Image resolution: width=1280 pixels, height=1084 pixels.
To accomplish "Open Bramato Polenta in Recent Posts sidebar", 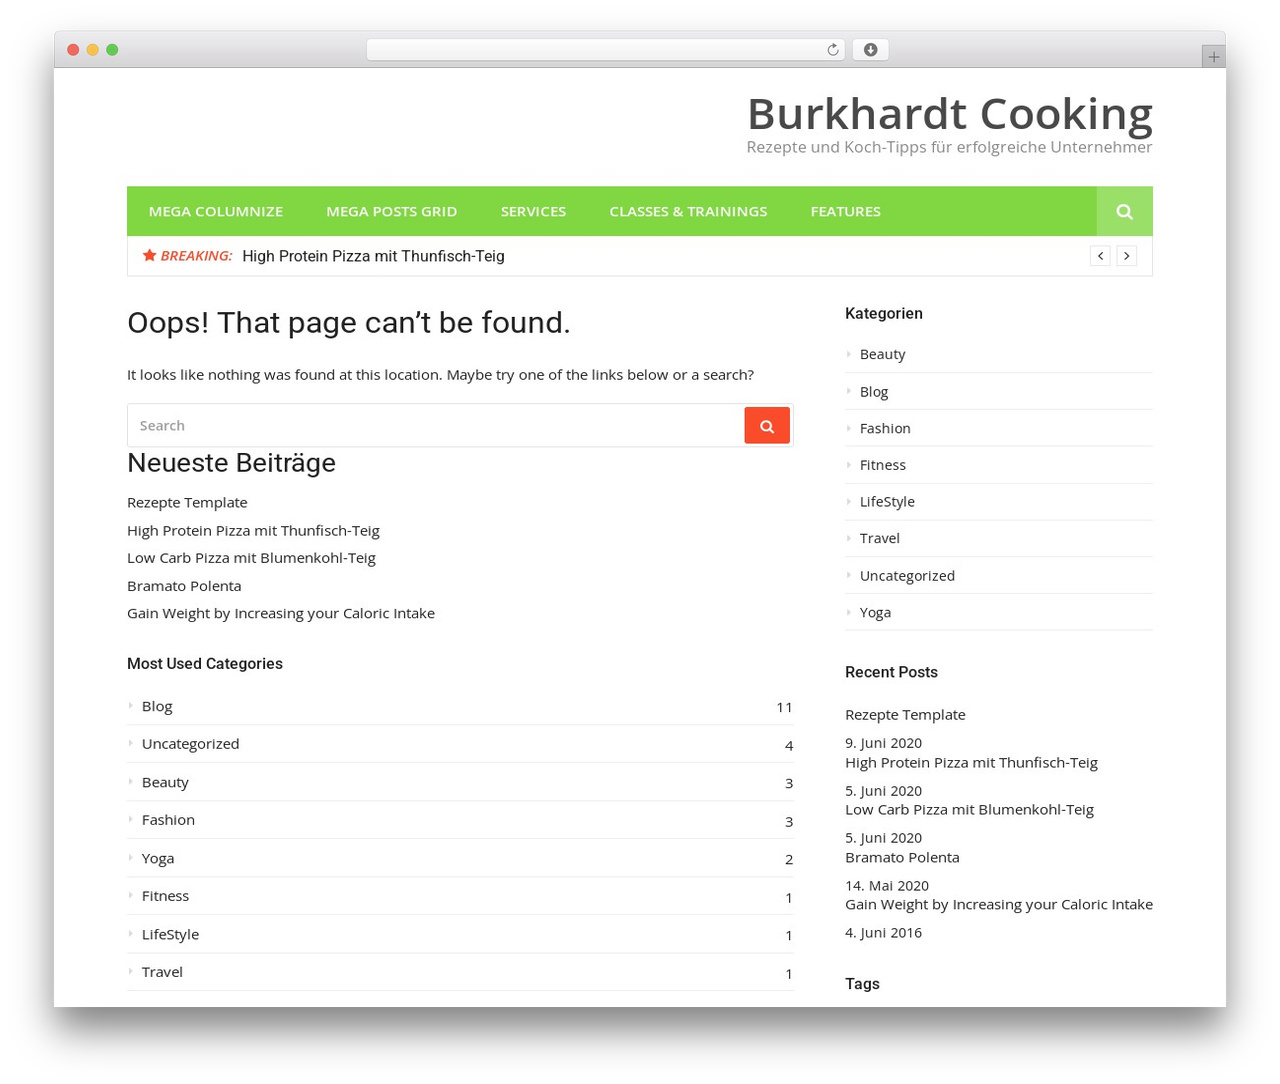I will click(x=902, y=858).
